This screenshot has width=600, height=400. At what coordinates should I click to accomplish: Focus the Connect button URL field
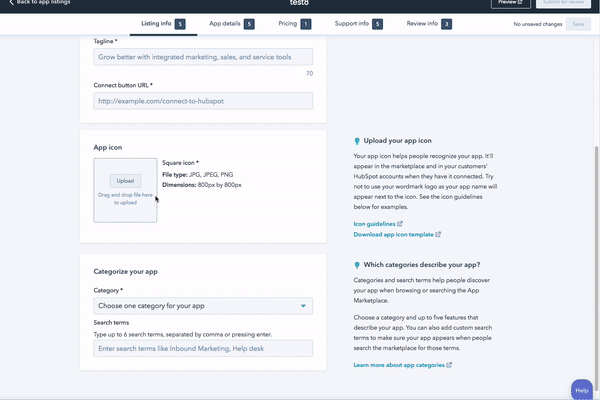tap(203, 101)
